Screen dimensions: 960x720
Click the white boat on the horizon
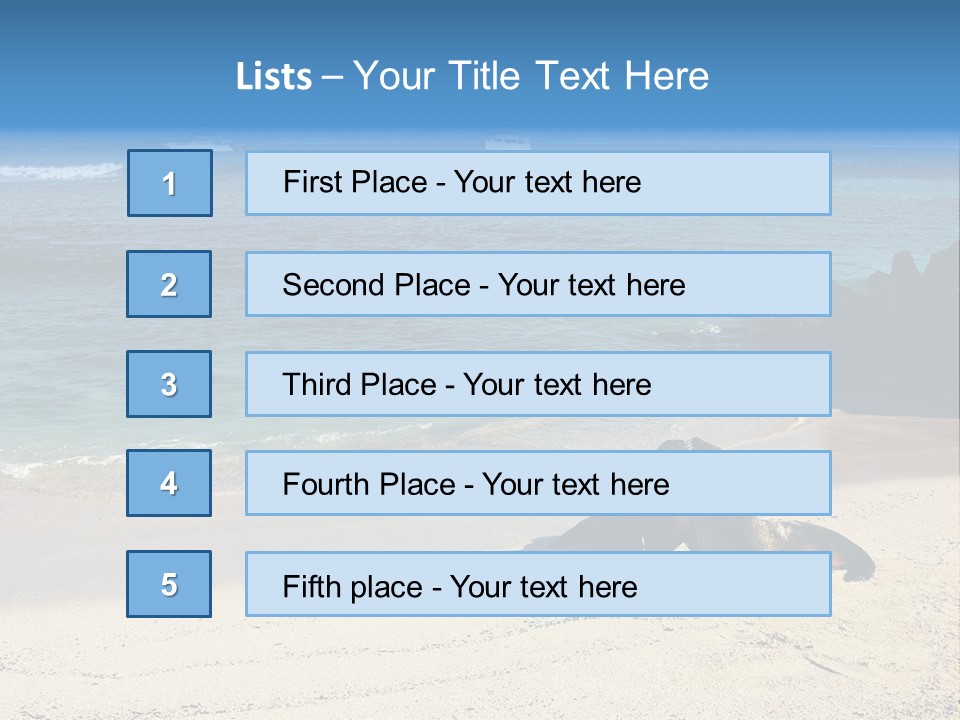(507, 140)
